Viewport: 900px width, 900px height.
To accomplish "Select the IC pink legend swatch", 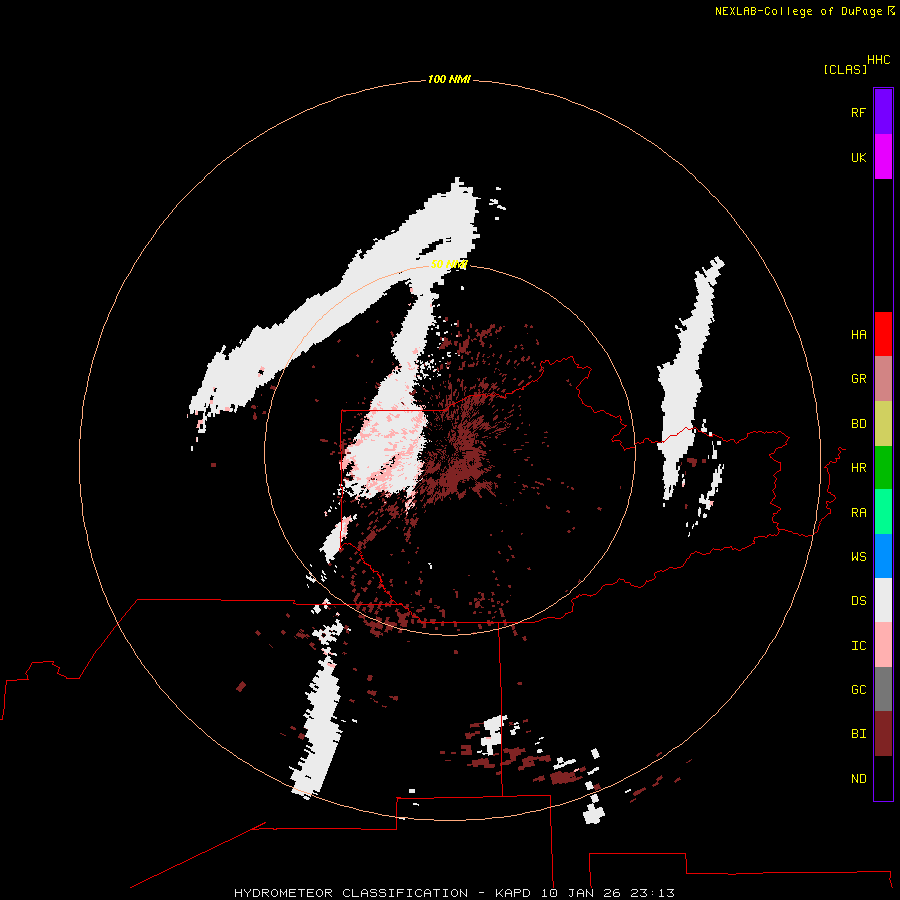I will click(x=883, y=645).
